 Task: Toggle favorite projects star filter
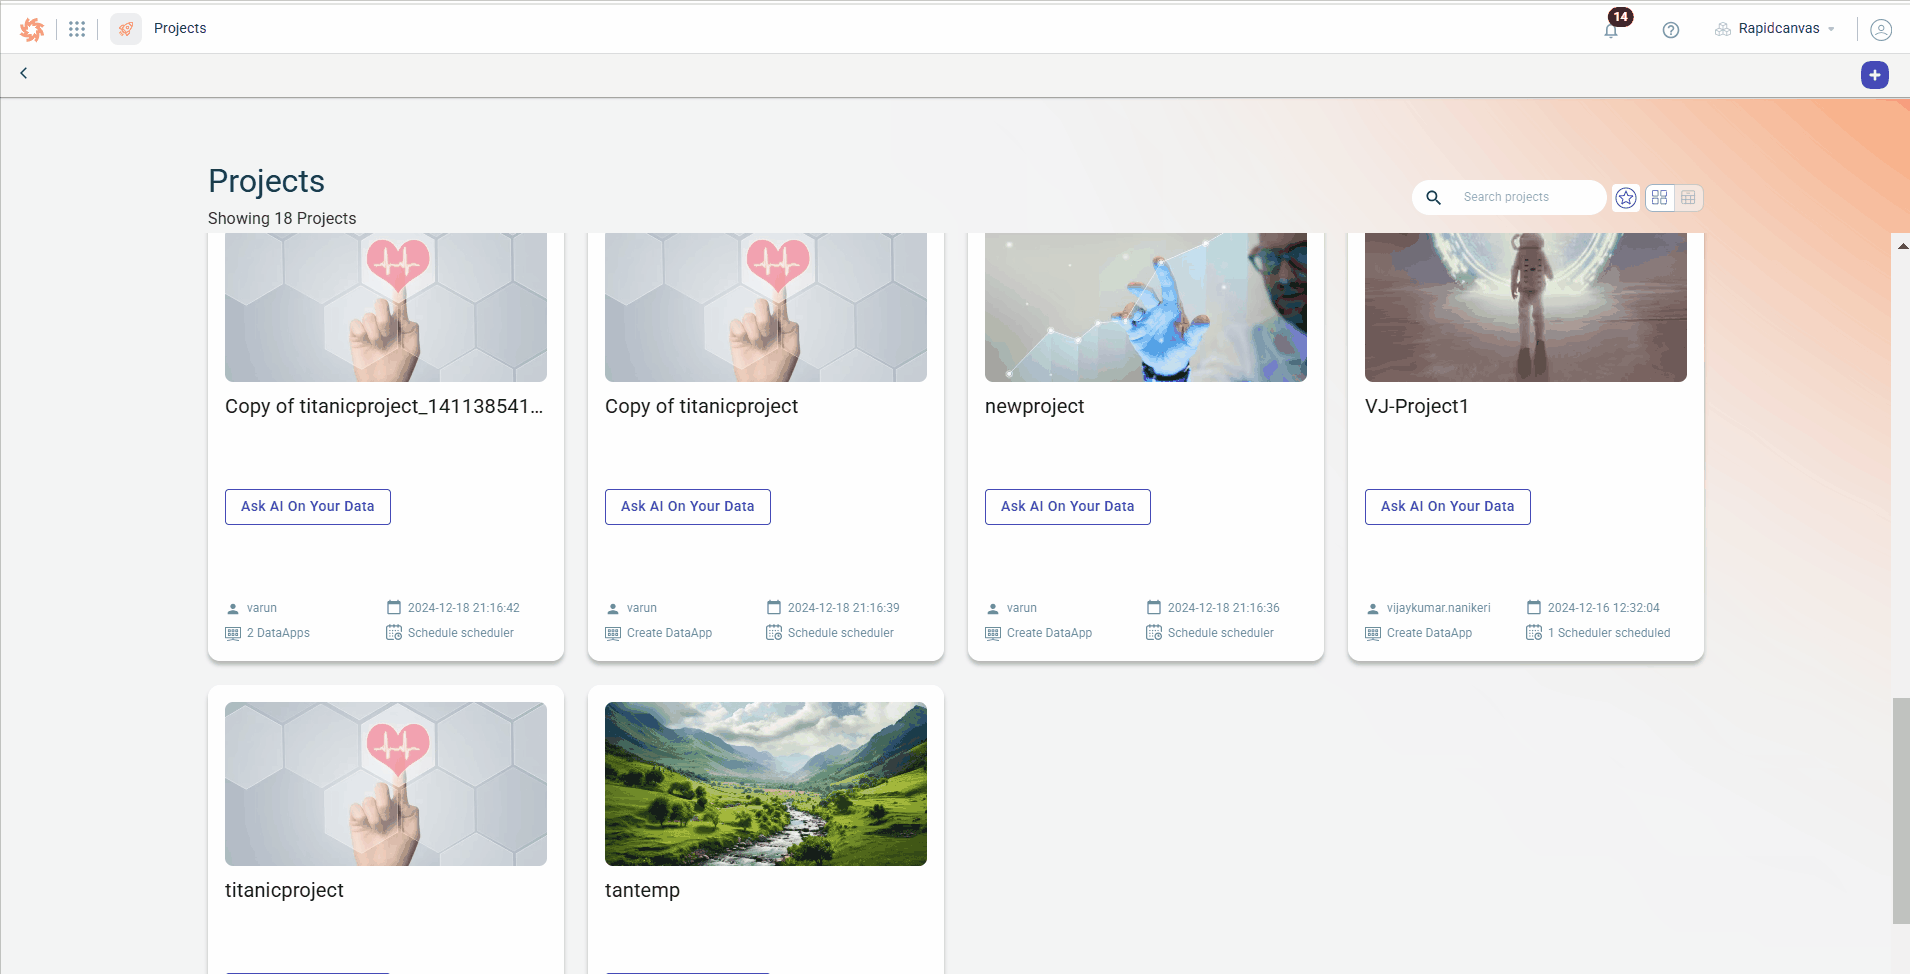coord(1626,198)
